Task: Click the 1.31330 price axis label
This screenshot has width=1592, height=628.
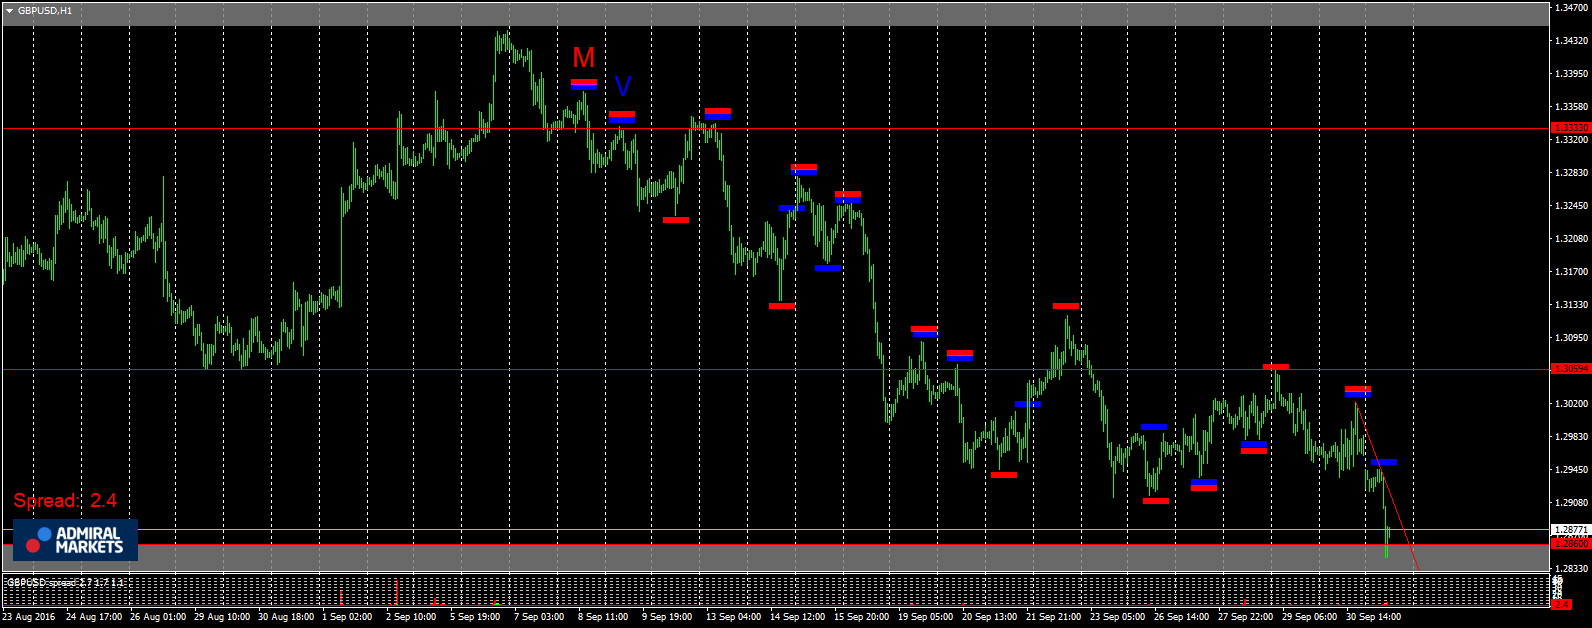Action: pos(1572,305)
